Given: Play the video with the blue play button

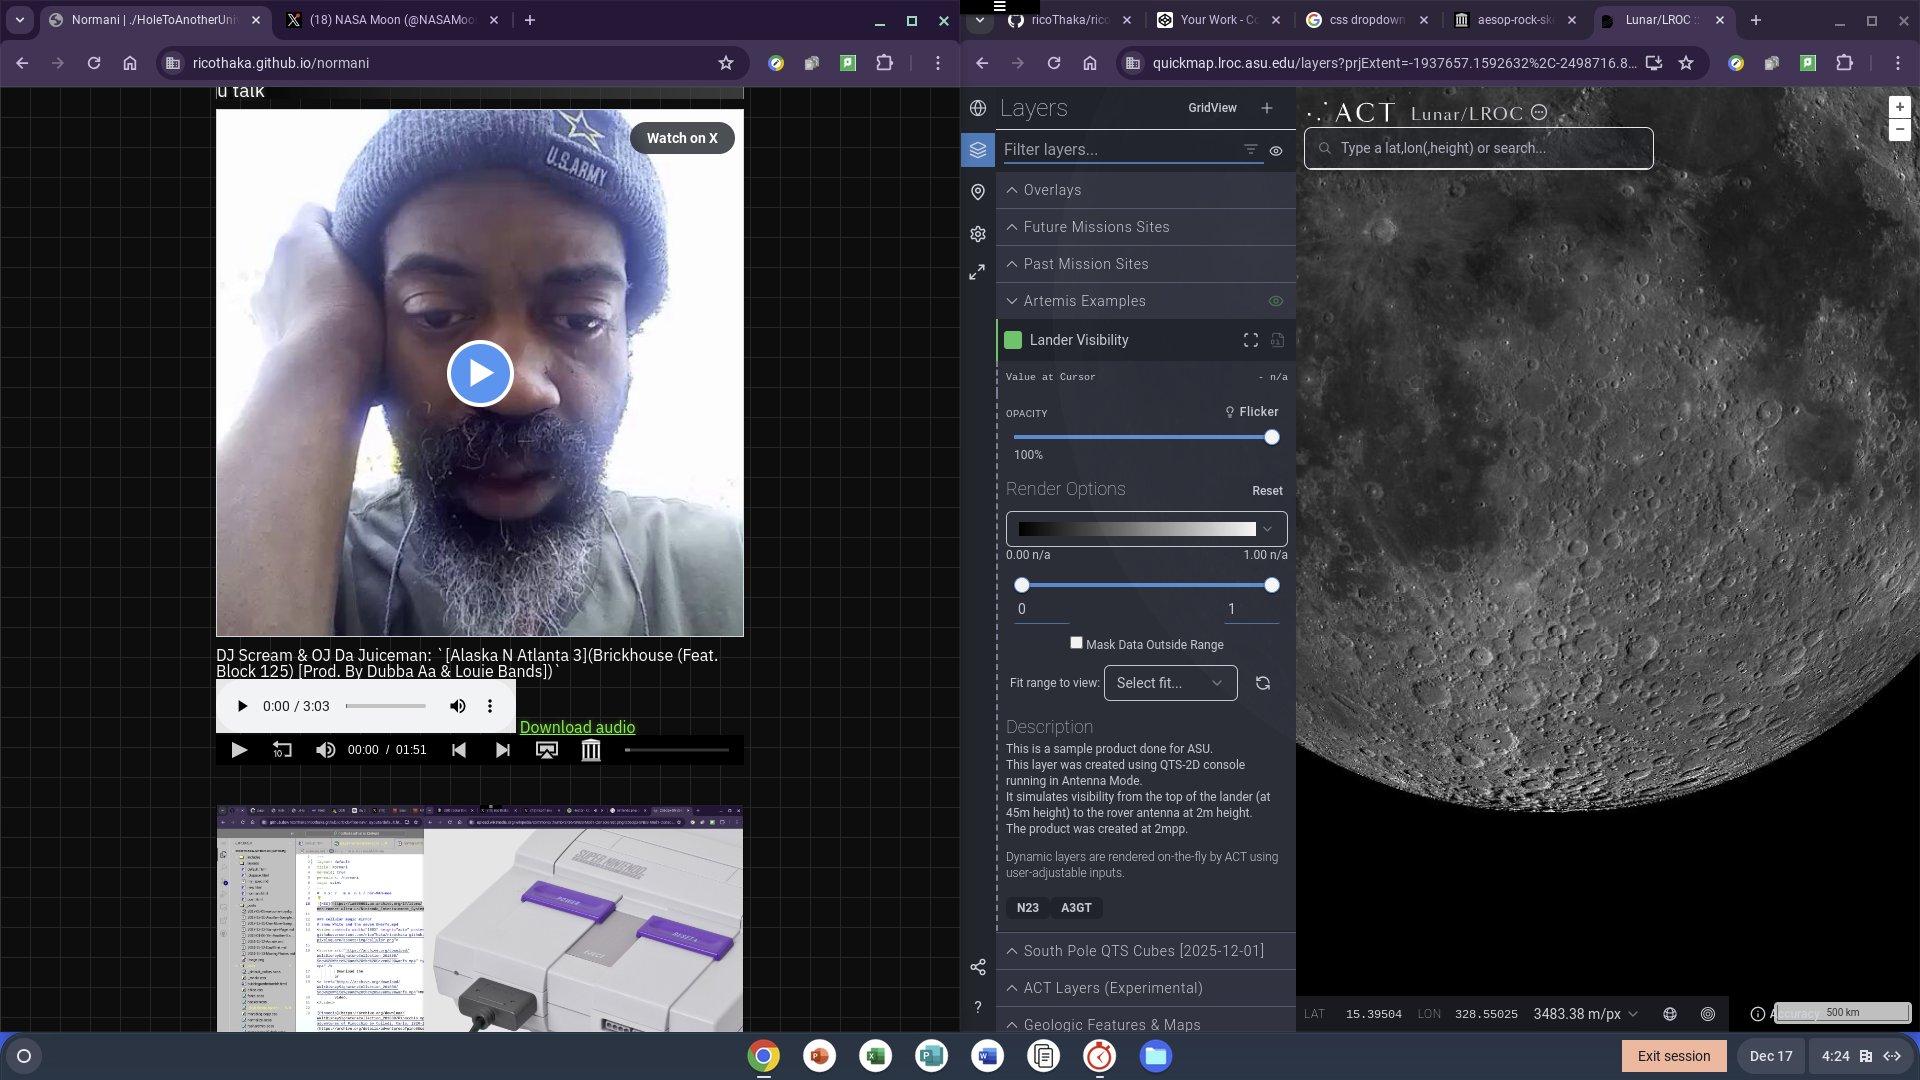Looking at the screenshot, I should coord(480,373).
